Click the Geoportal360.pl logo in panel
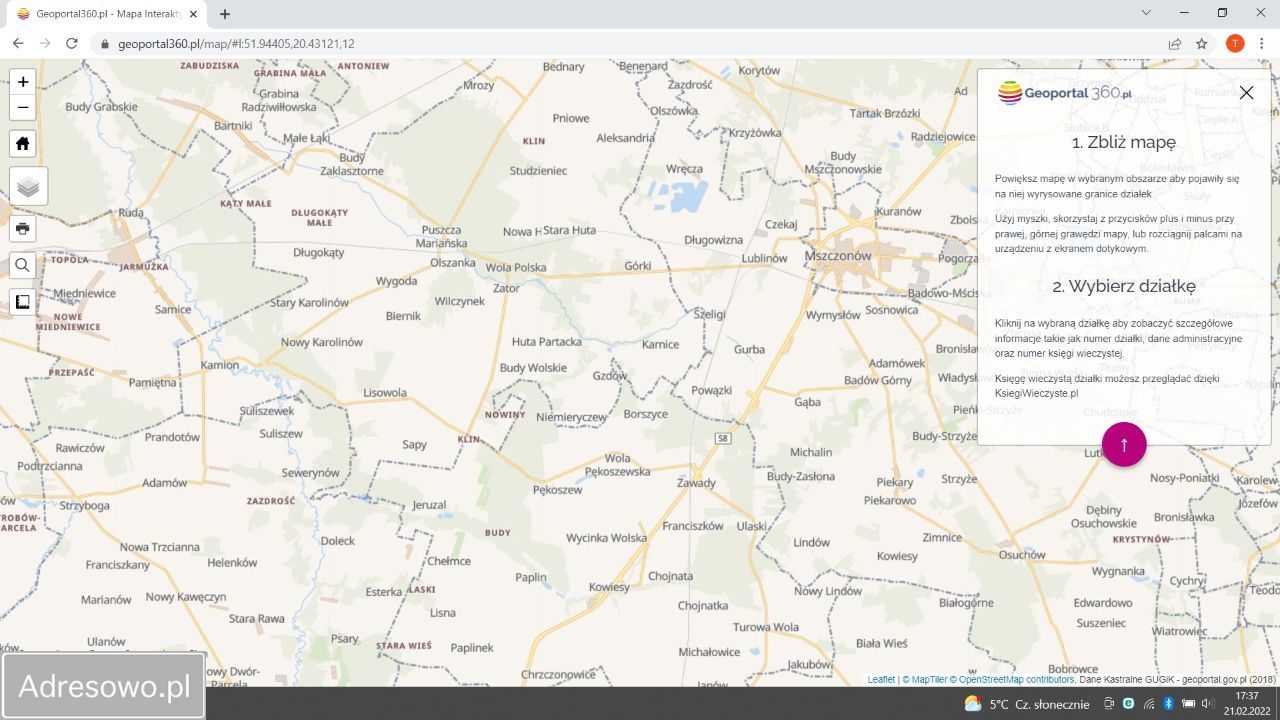 click(1065, 93)
